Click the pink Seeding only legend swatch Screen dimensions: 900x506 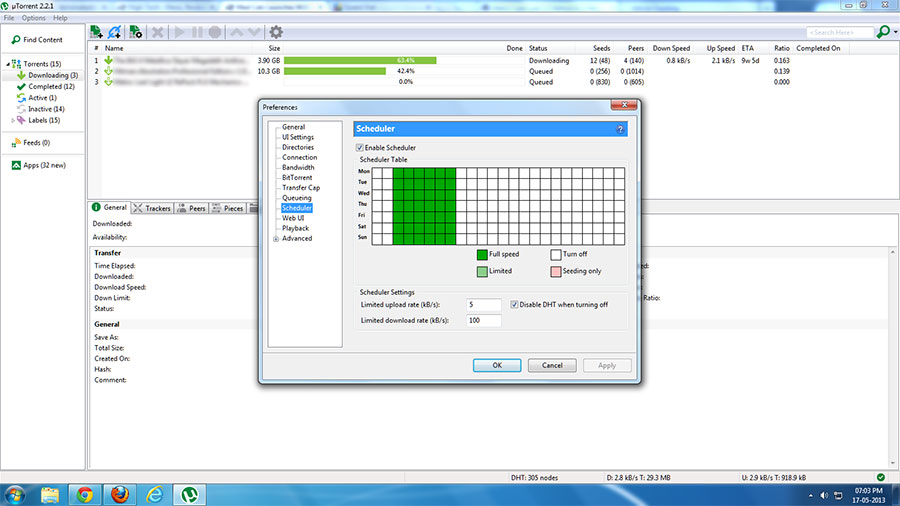tap(556, 271)
